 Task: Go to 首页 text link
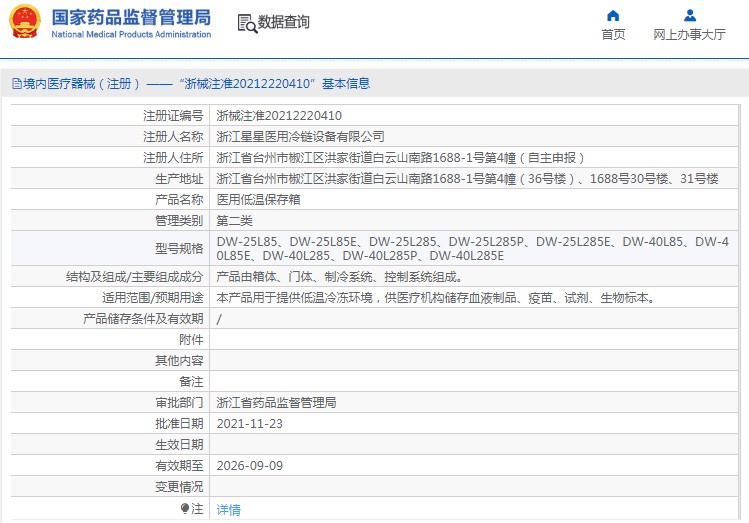[x=613, y=34]
